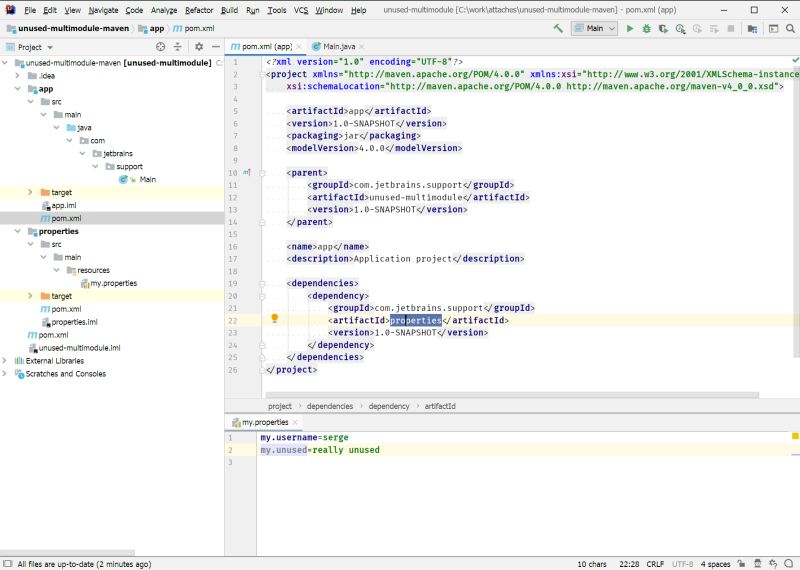Fold the dependency block on line 20
The width and height of the screenshot is (800, 570).
pyautogui.click(x=262, y=296)
